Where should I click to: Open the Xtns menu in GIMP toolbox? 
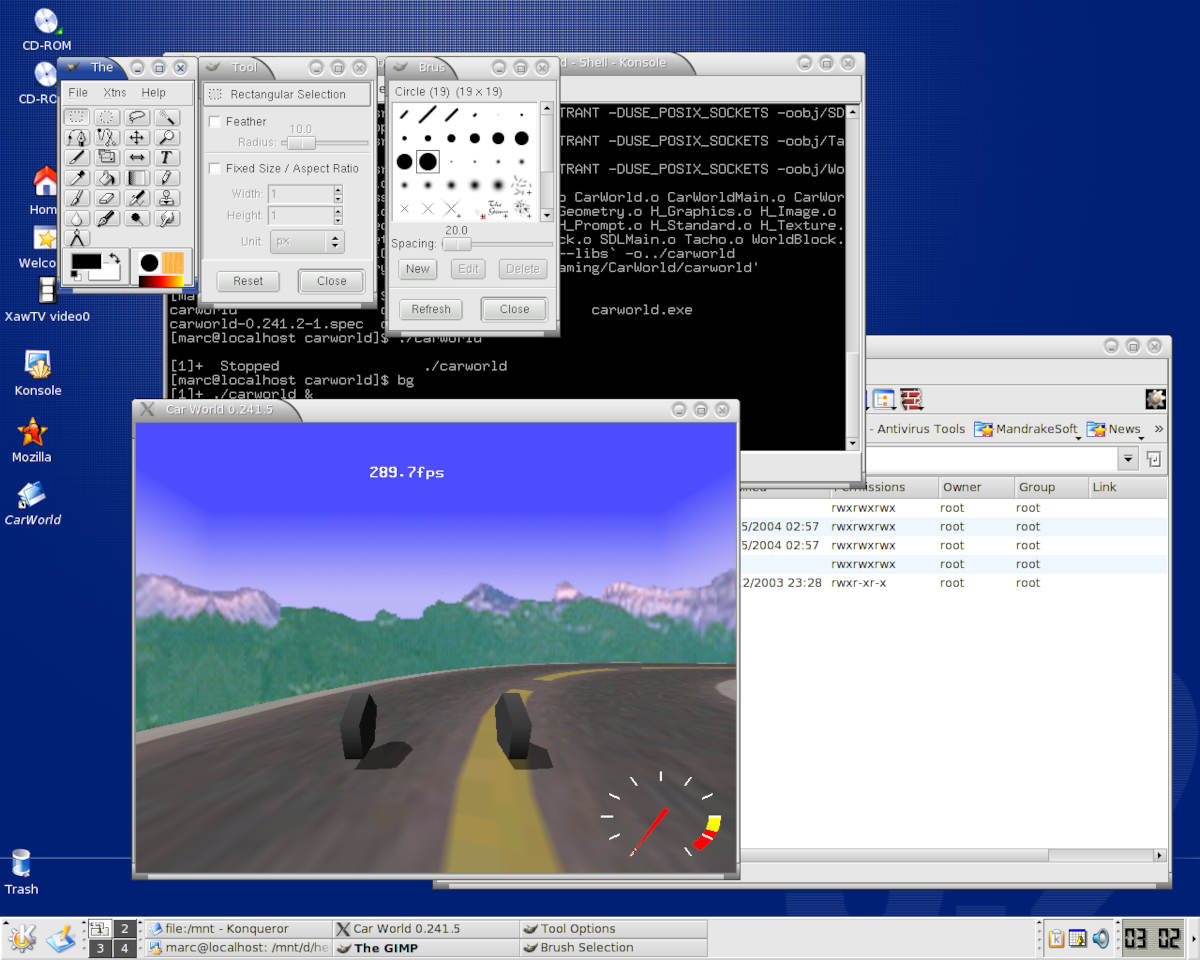click(x=115, y=92)
